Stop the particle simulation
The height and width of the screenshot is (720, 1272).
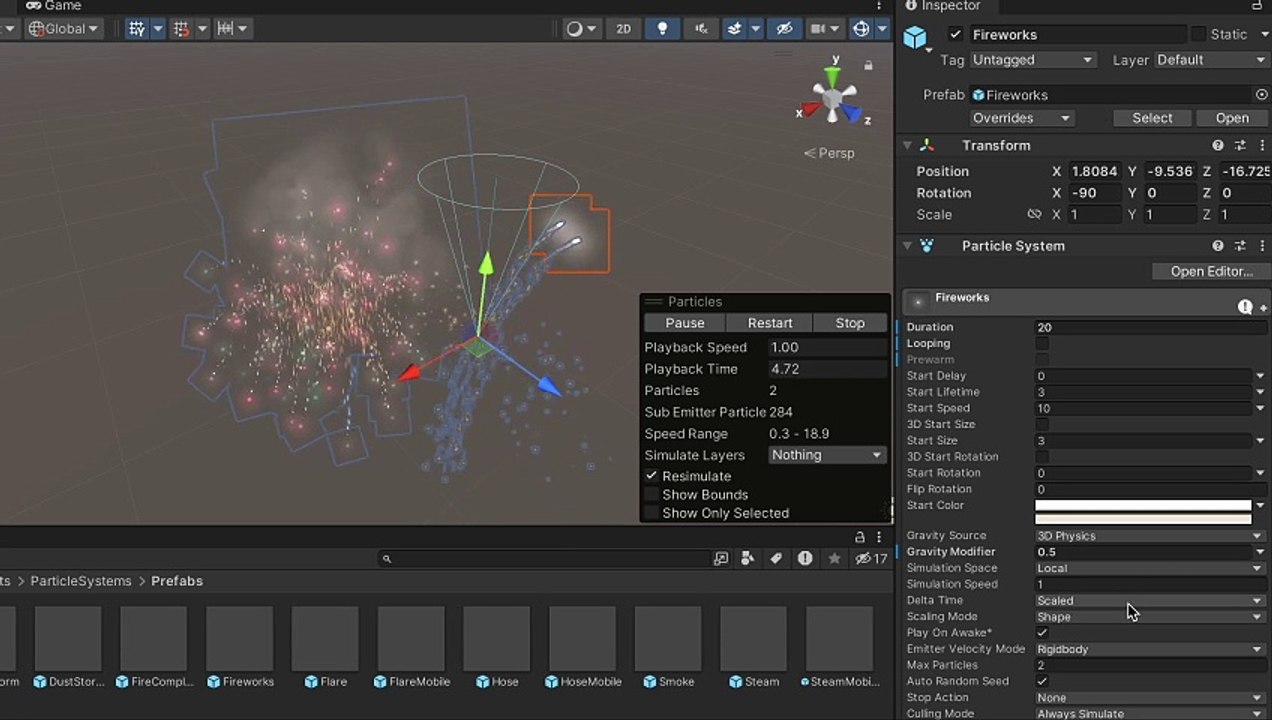click(850, 323)
